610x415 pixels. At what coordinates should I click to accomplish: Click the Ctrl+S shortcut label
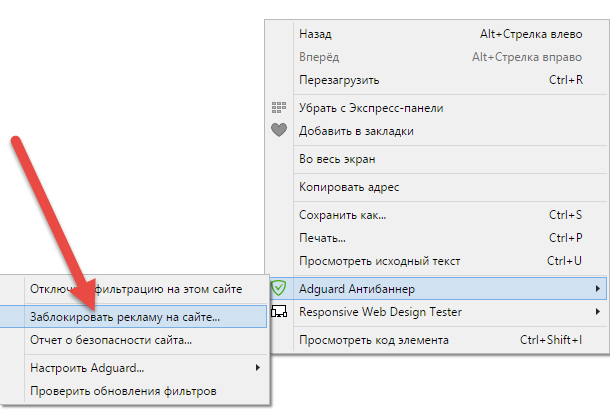(x=566, y=215)
